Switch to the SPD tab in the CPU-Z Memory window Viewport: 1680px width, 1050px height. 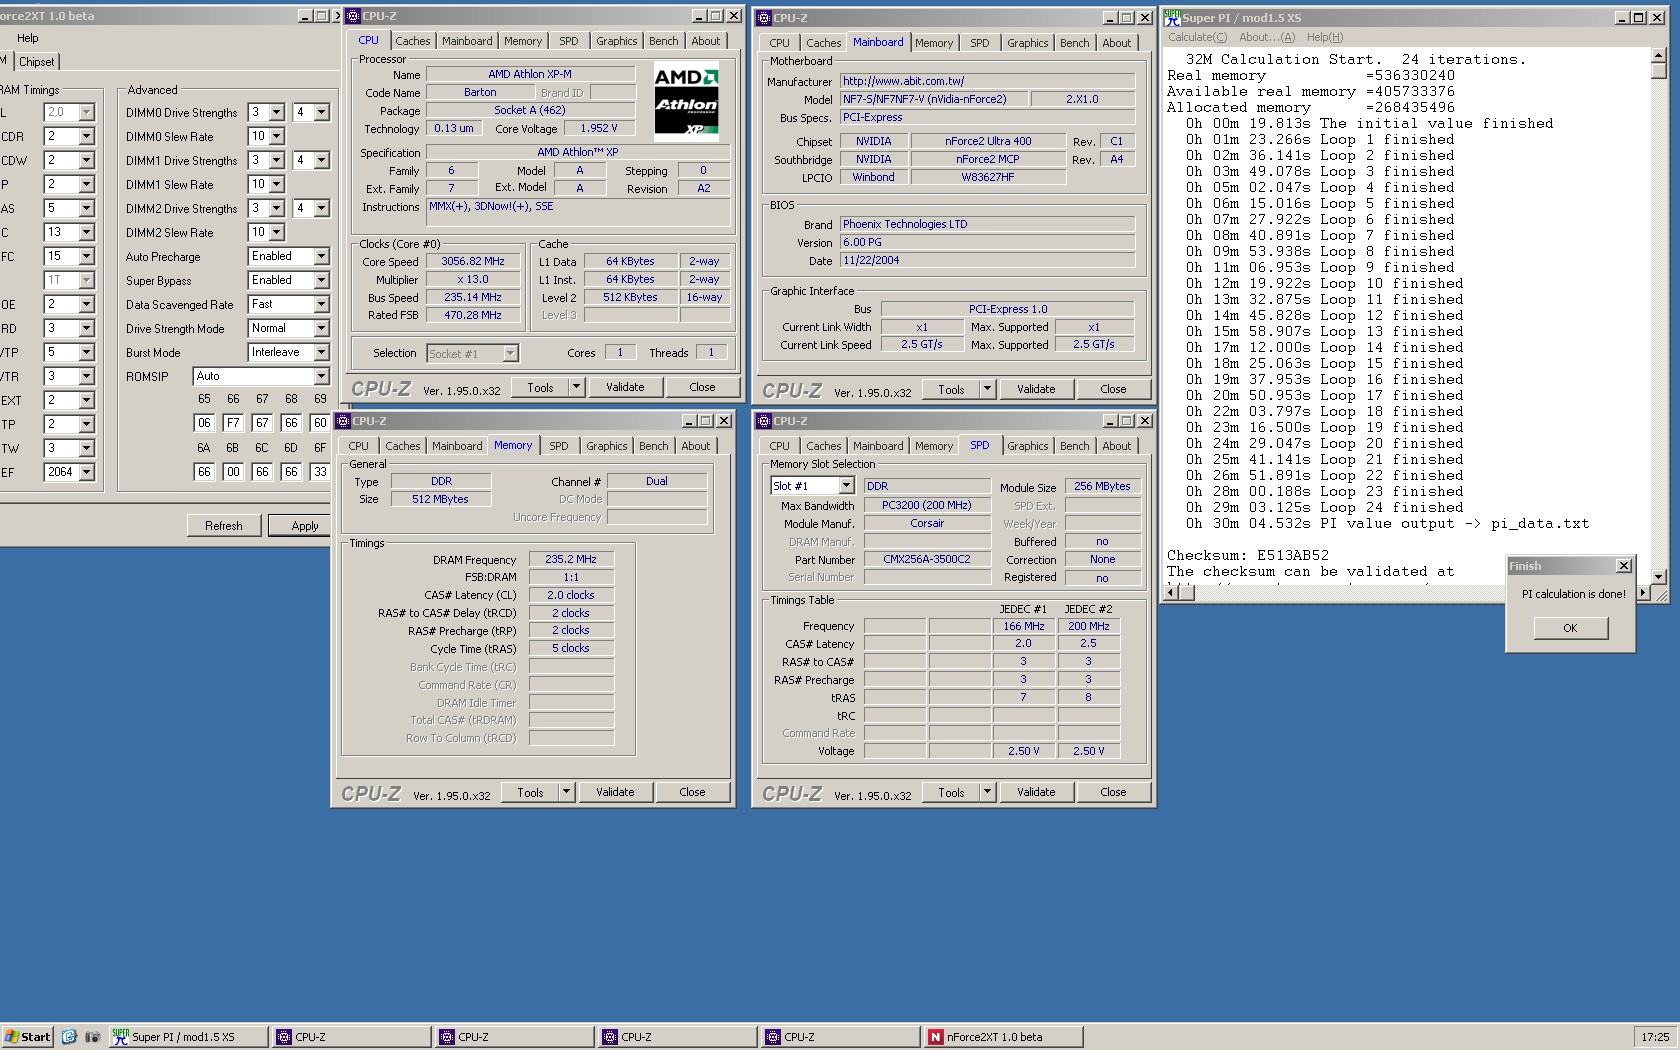[x=558, y=446]
